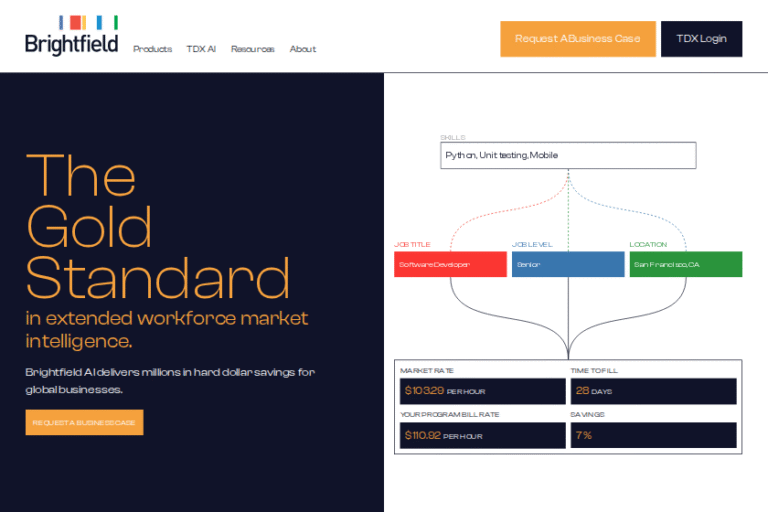Go to the TDX AI nav item
768x512 pixels.
[x=200, y=49]
